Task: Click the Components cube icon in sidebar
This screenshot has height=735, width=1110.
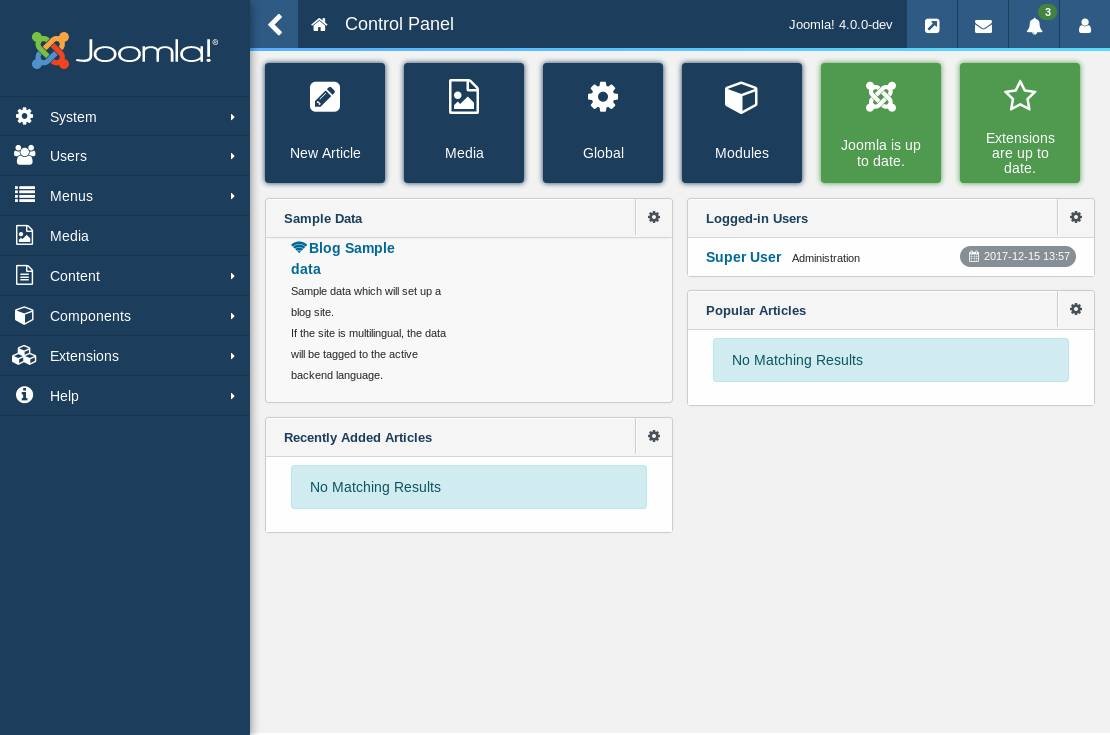Action: [25, 315]
